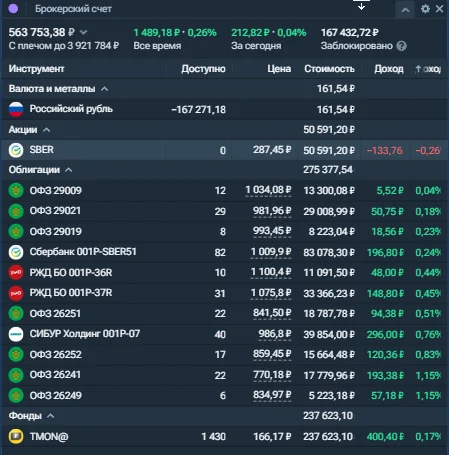The height and width of the screenshot is (455, 449).
Task: Click the РЖД БО 001P-36R logo
Action: point(16,272)
